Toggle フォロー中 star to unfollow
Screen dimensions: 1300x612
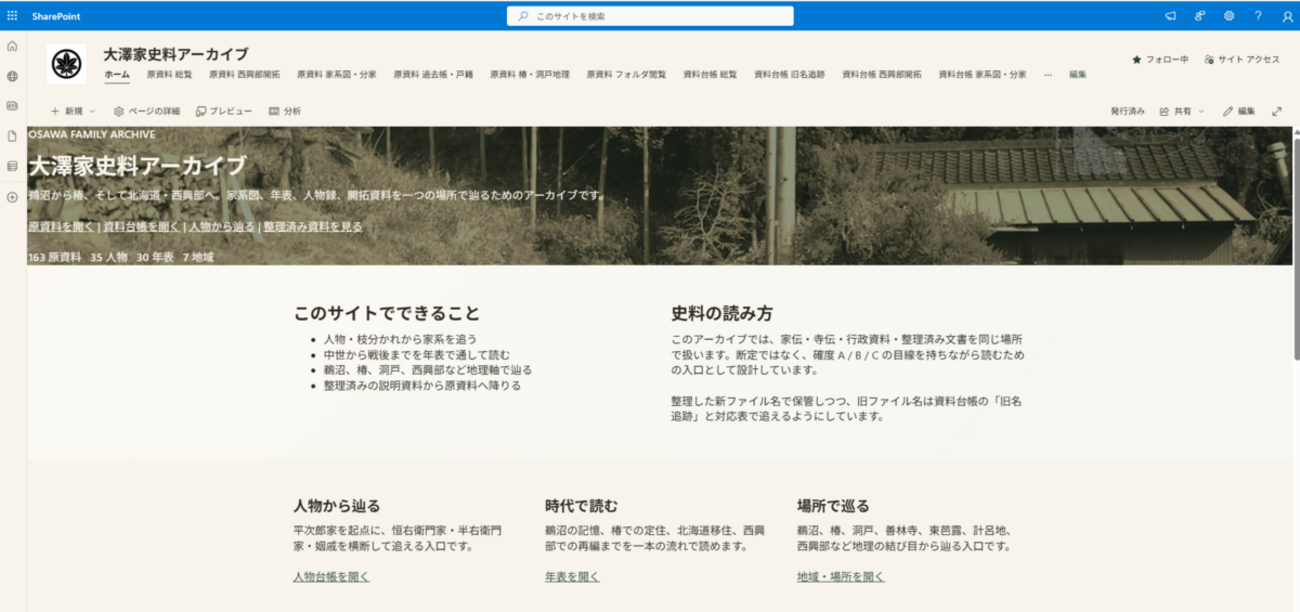[x=1160, y=60]
